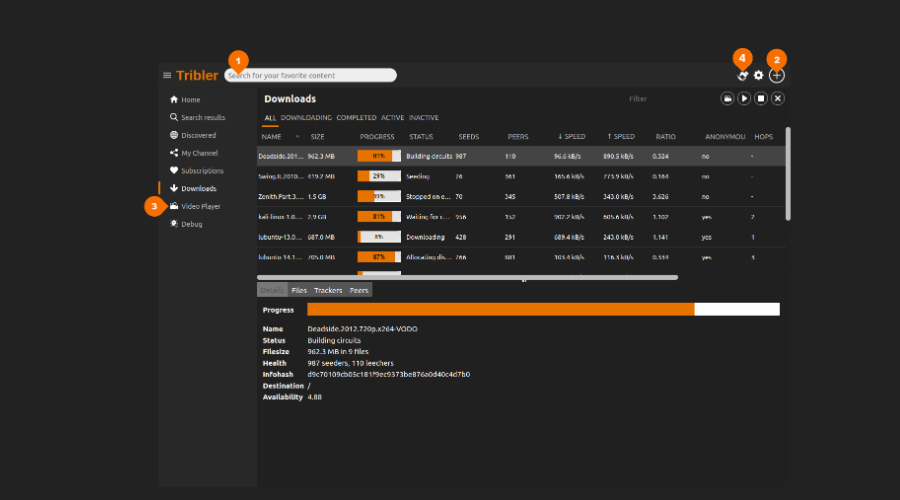Switch to the INACTIVE tab
Image resolution: width=900 pixels, height=500 pixels.
point(424,118)
